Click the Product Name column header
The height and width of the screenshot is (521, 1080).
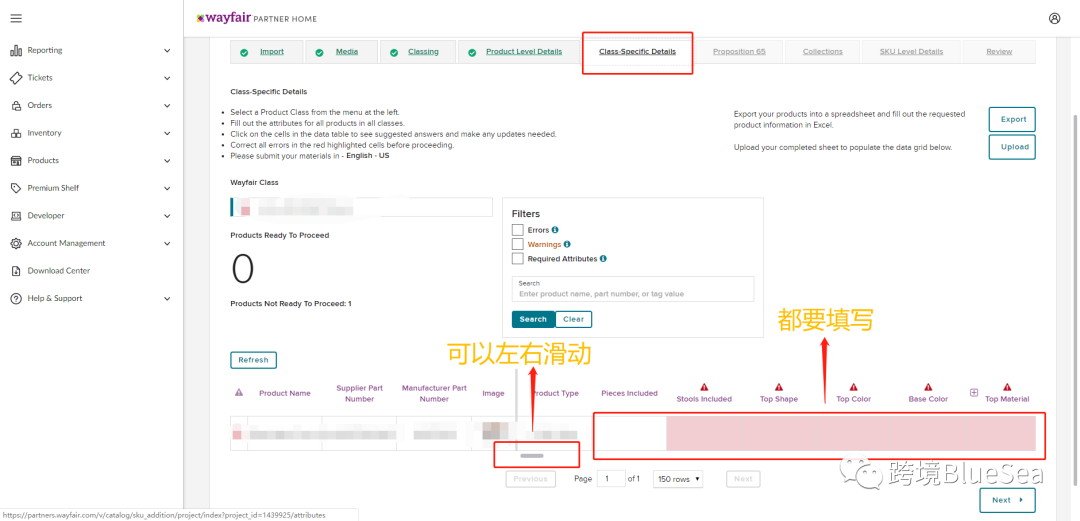tap(284, 393)
